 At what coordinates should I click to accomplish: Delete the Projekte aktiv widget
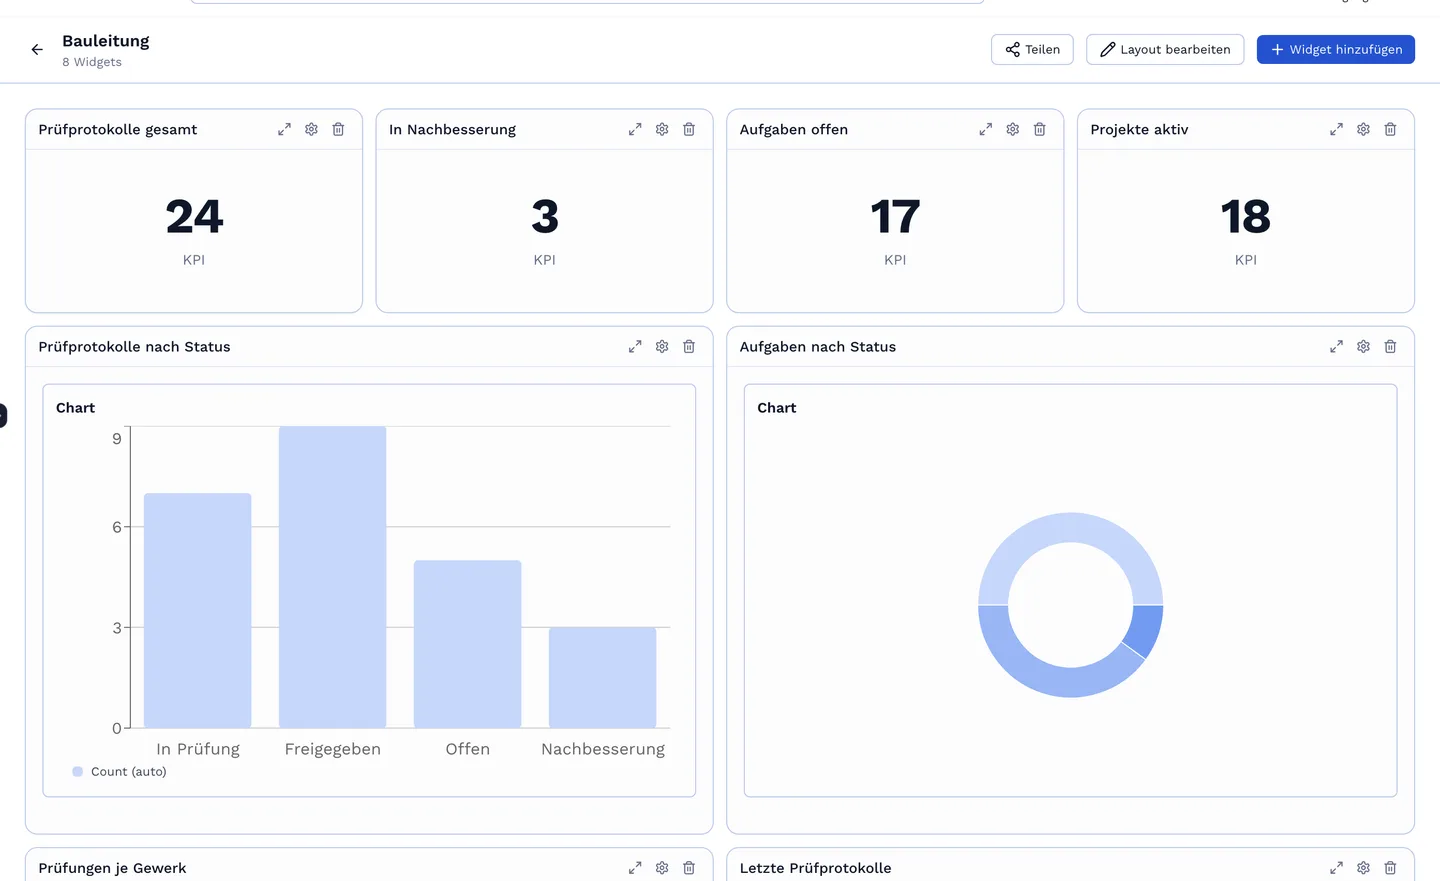[1390, 129]
